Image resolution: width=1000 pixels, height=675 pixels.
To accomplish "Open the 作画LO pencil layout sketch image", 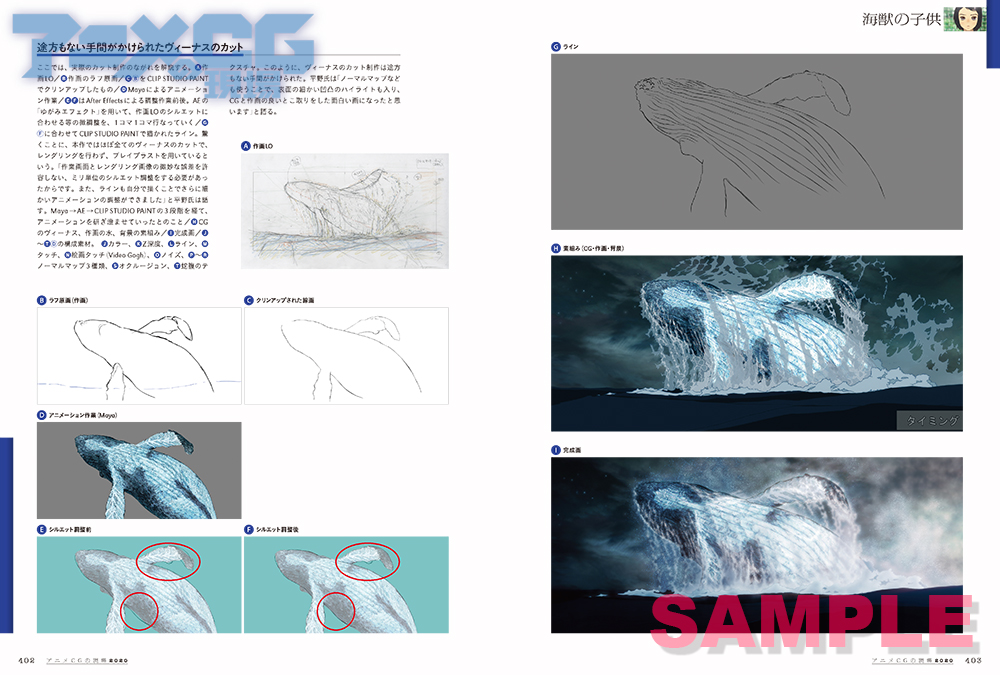I will [x=345, y=211].
